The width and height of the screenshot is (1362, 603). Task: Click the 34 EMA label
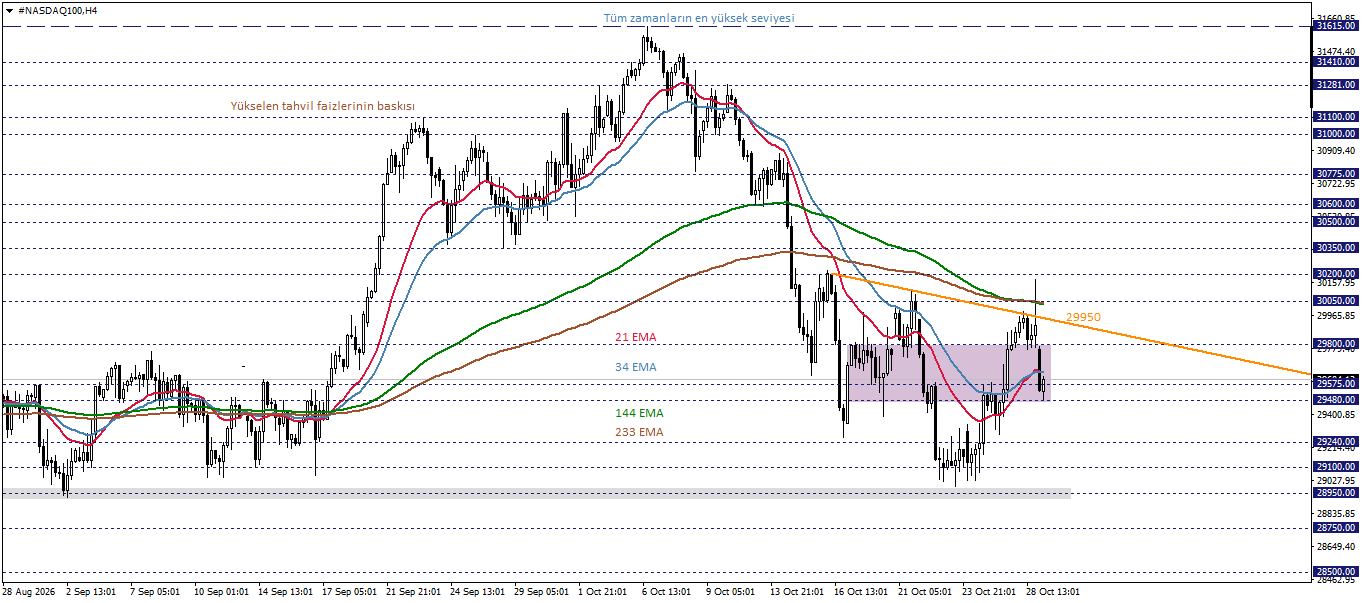pyautogui.click(x=635, y=367)
